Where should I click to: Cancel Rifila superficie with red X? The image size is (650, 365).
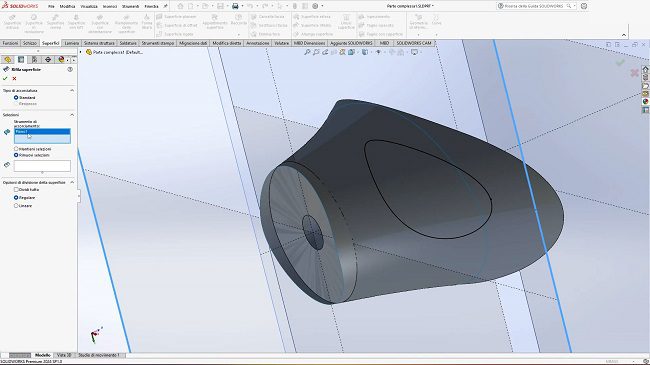click(15, 78)
